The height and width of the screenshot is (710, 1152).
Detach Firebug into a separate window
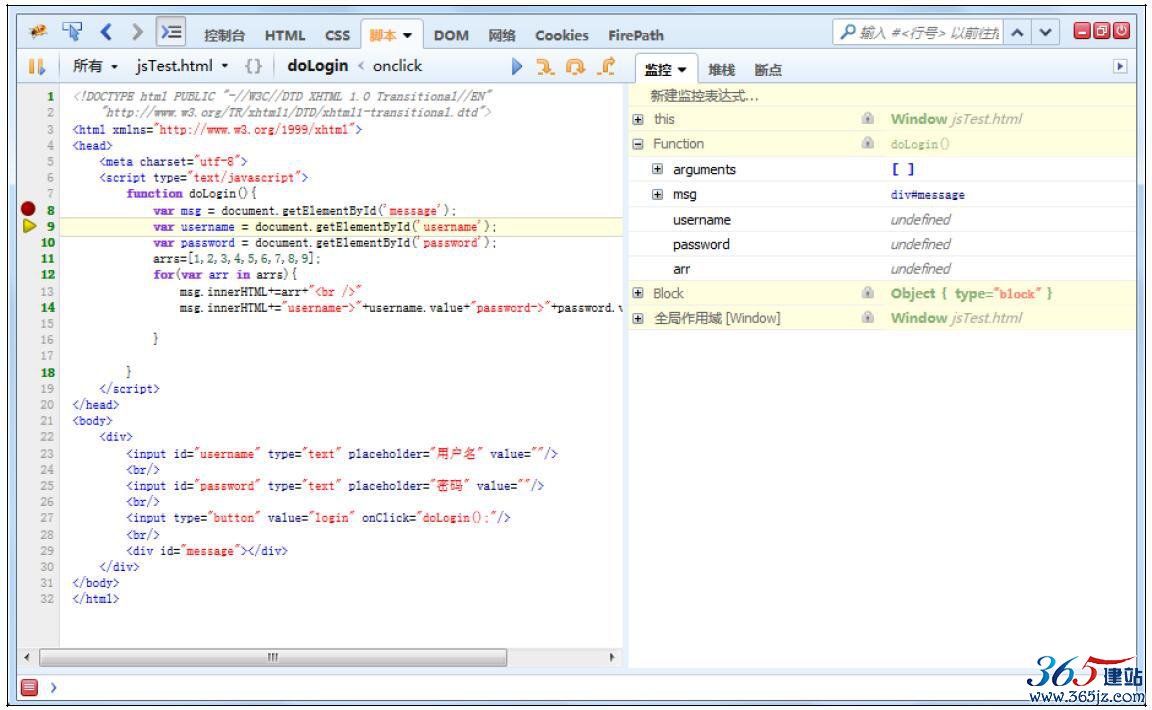tap(1101, 31)
